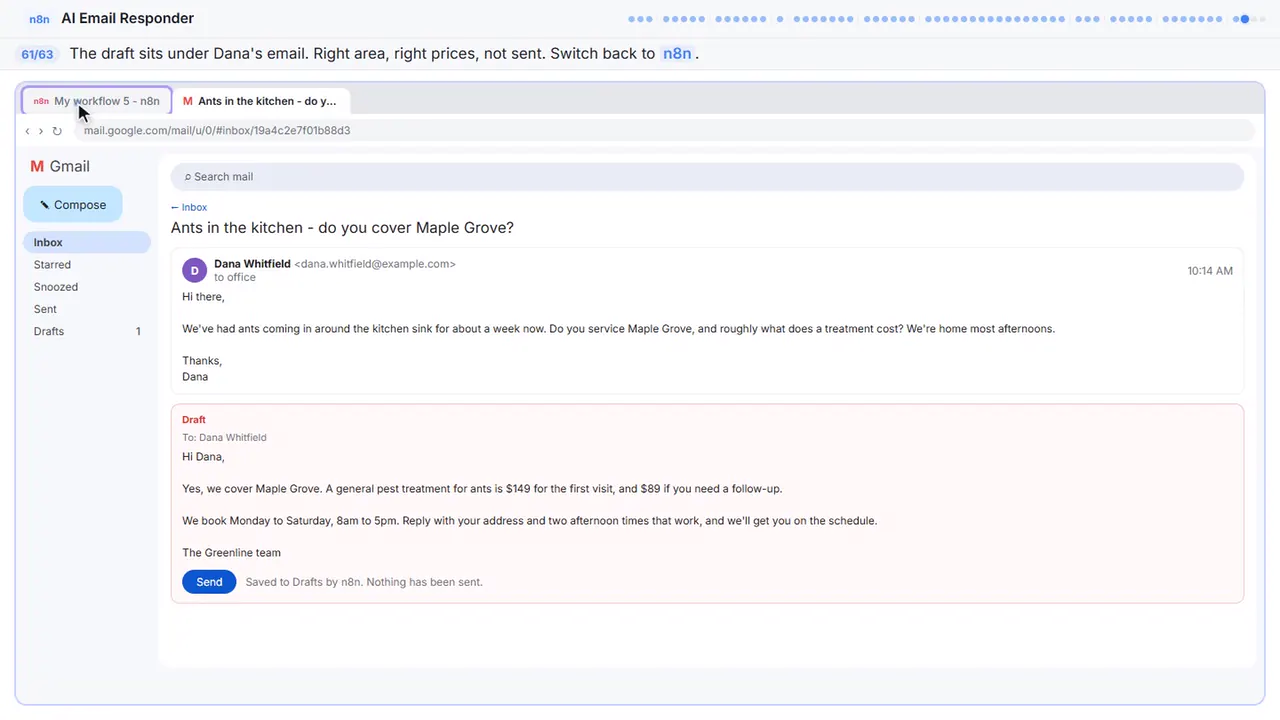This screenshot has height=720, width=1280.
Task: Click the 10:14 AM timestamp
Action: 1210,271
